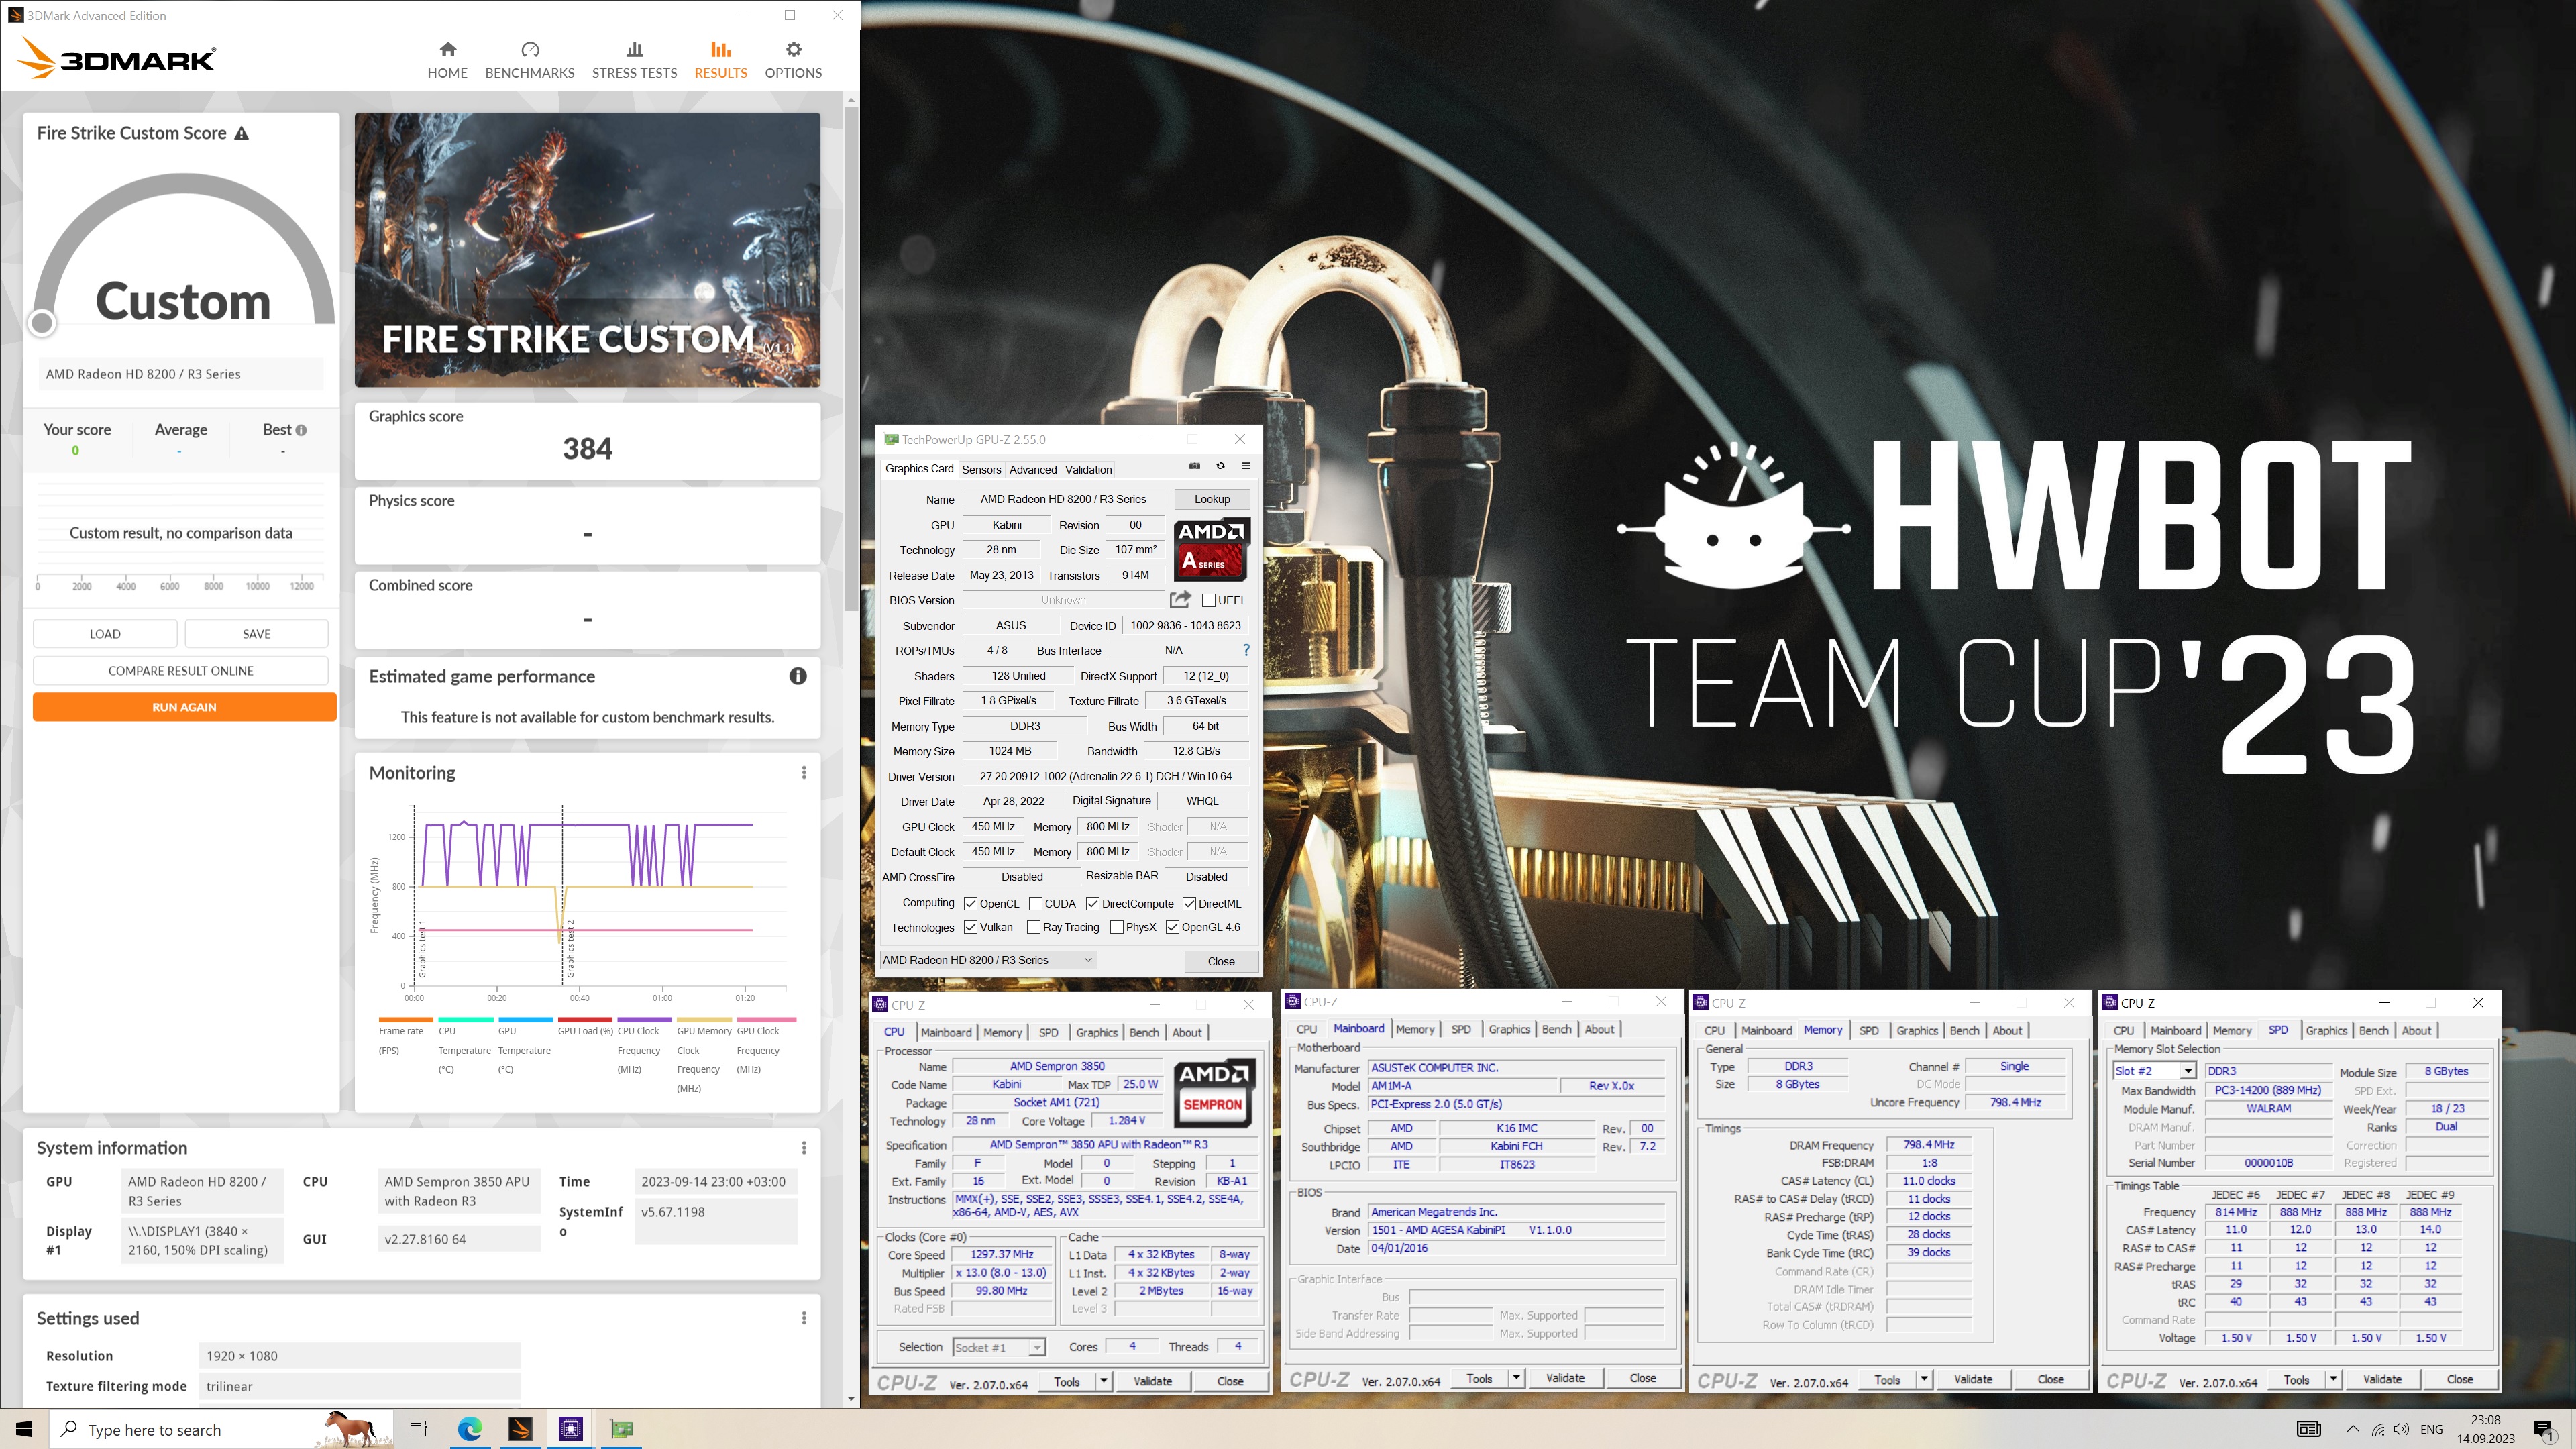
Task: Toggle the CUDA checkbox in GPU-Z
Action: pos(1036,903)
